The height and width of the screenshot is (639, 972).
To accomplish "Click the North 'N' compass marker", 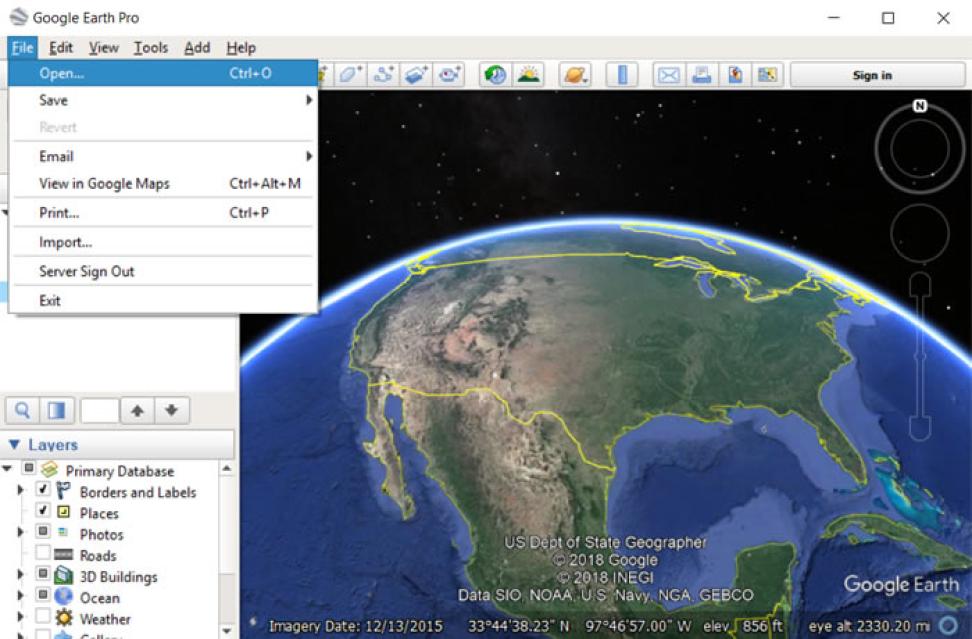I will (x=920, y=106).
